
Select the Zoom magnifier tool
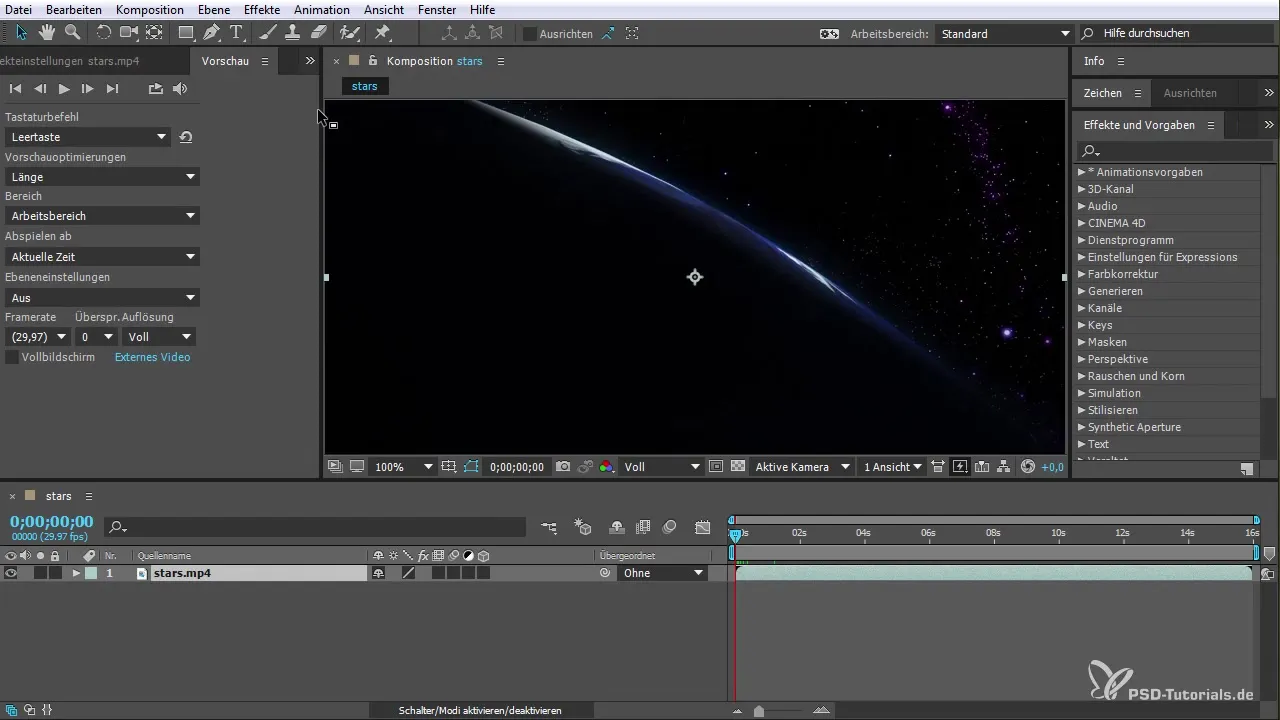click(72, 33)
